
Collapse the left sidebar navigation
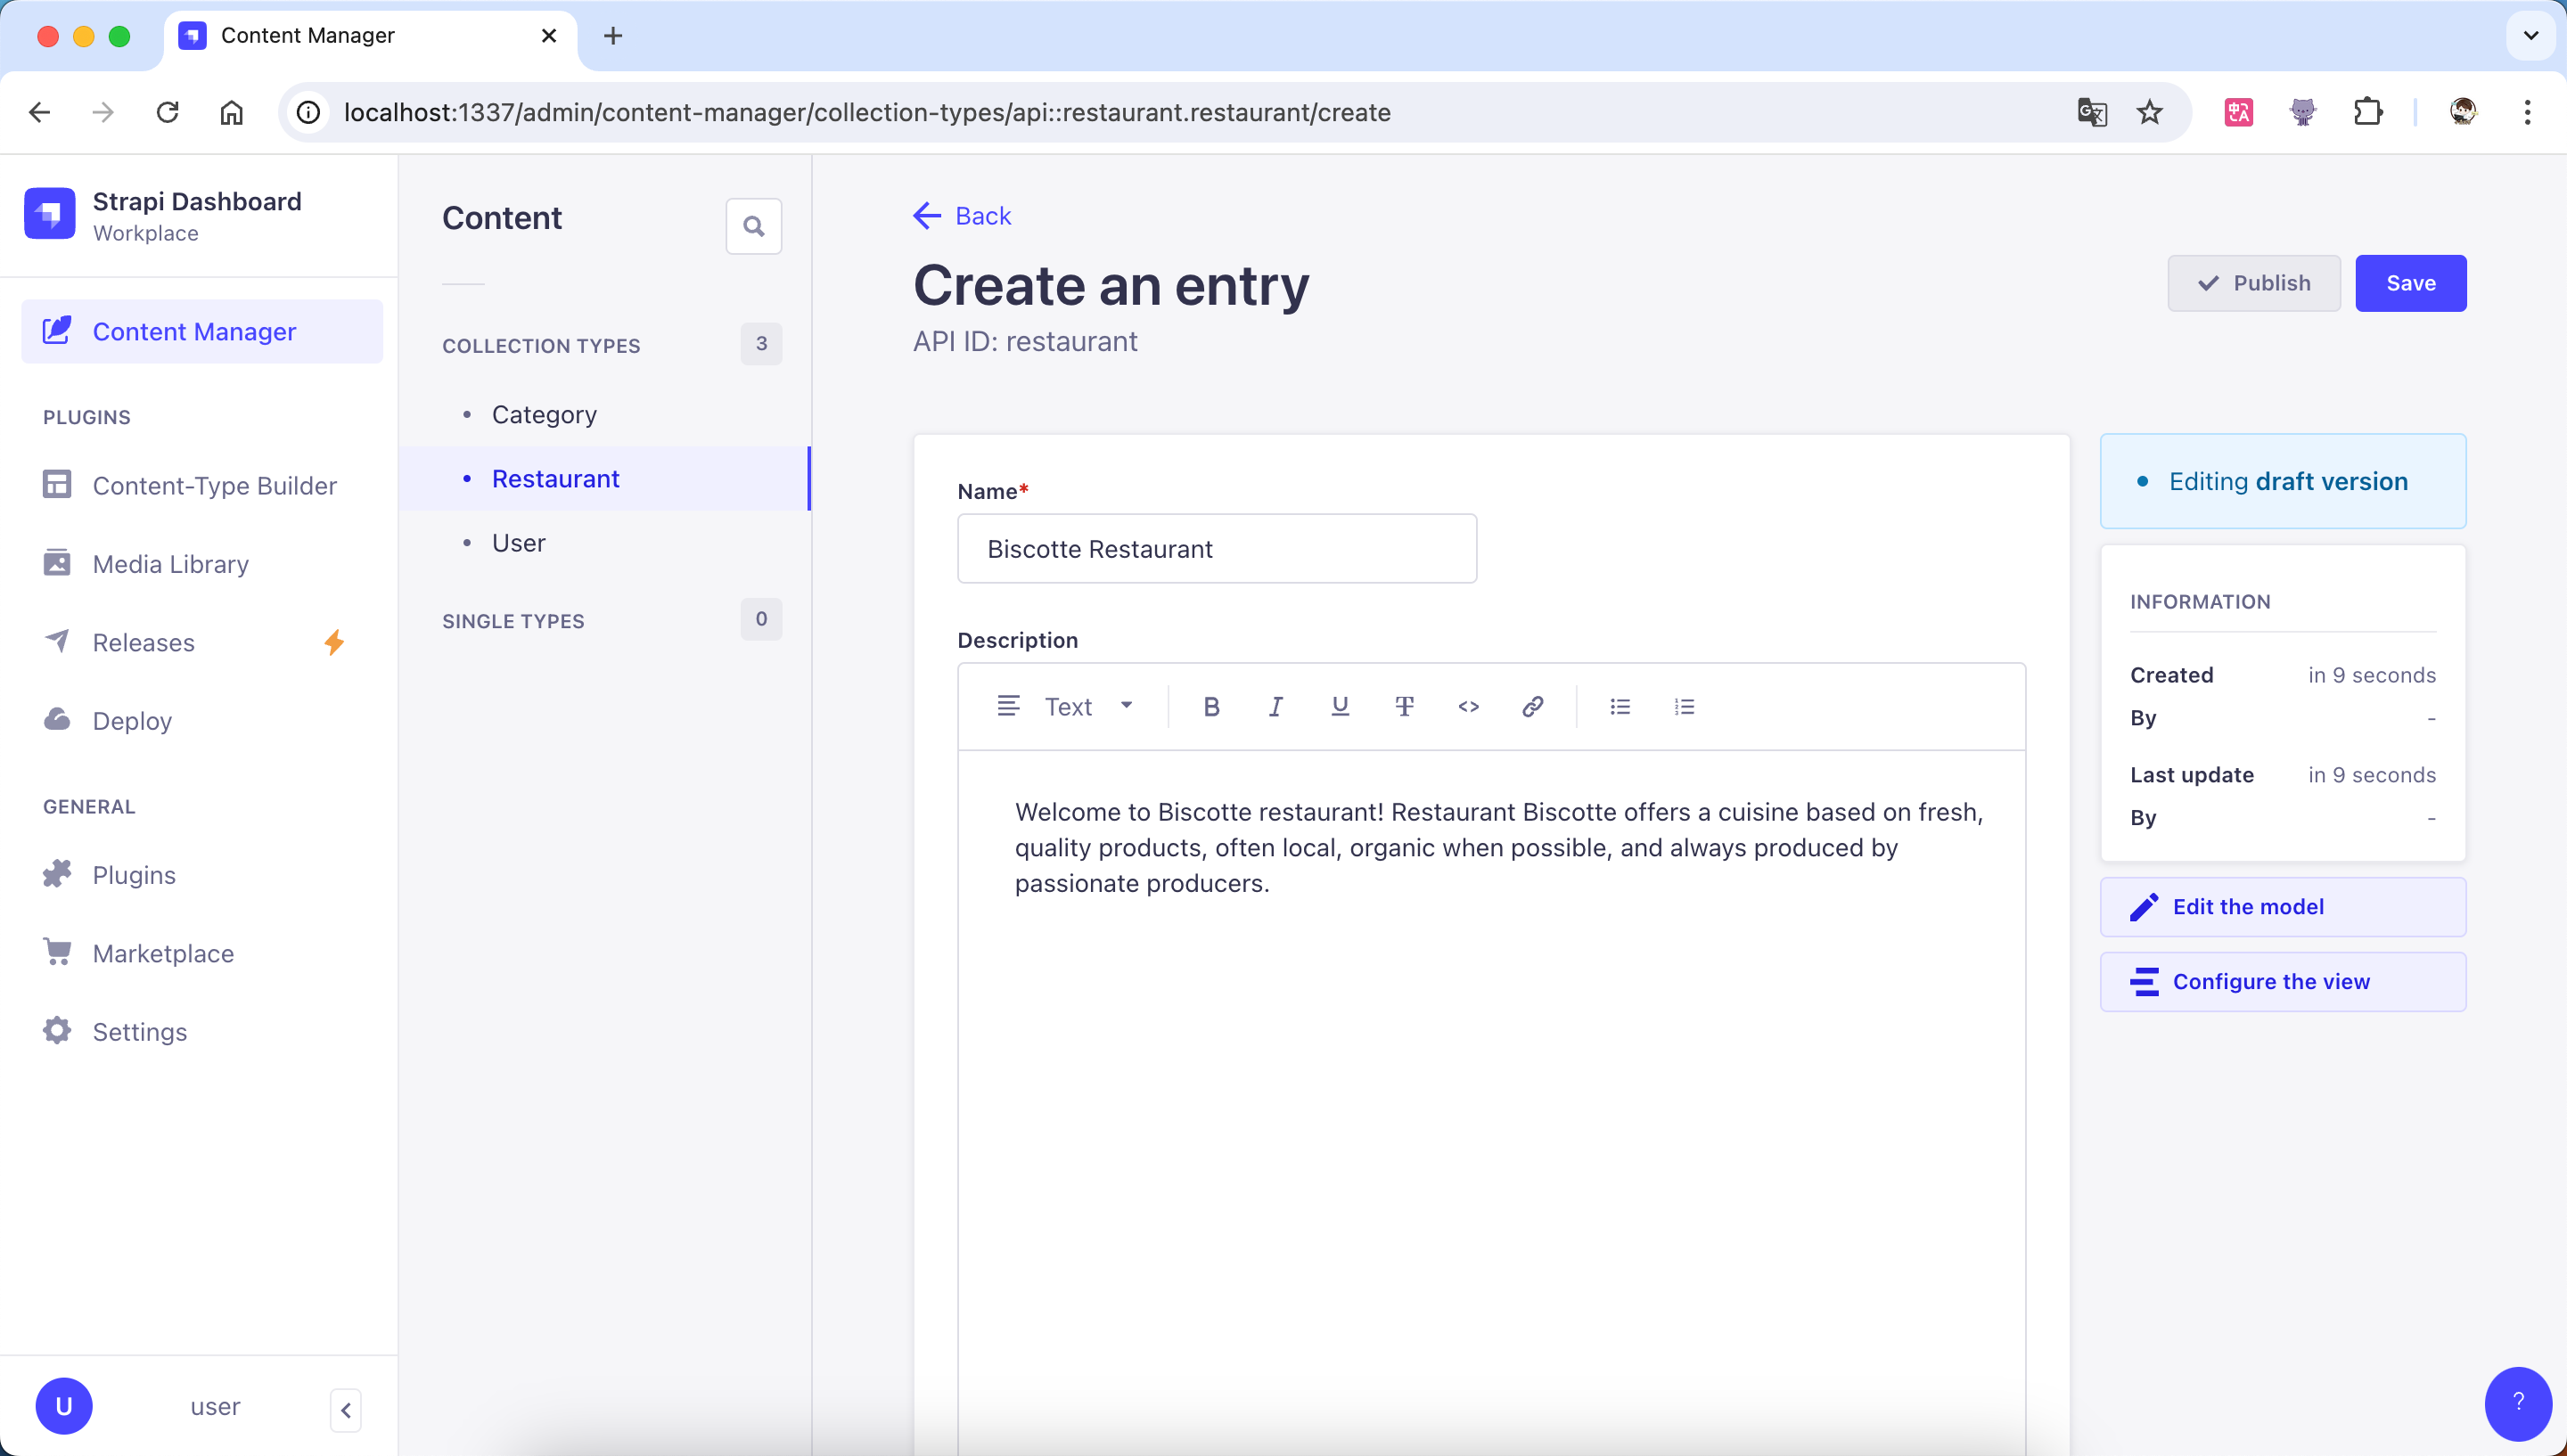click(345, 1410)
